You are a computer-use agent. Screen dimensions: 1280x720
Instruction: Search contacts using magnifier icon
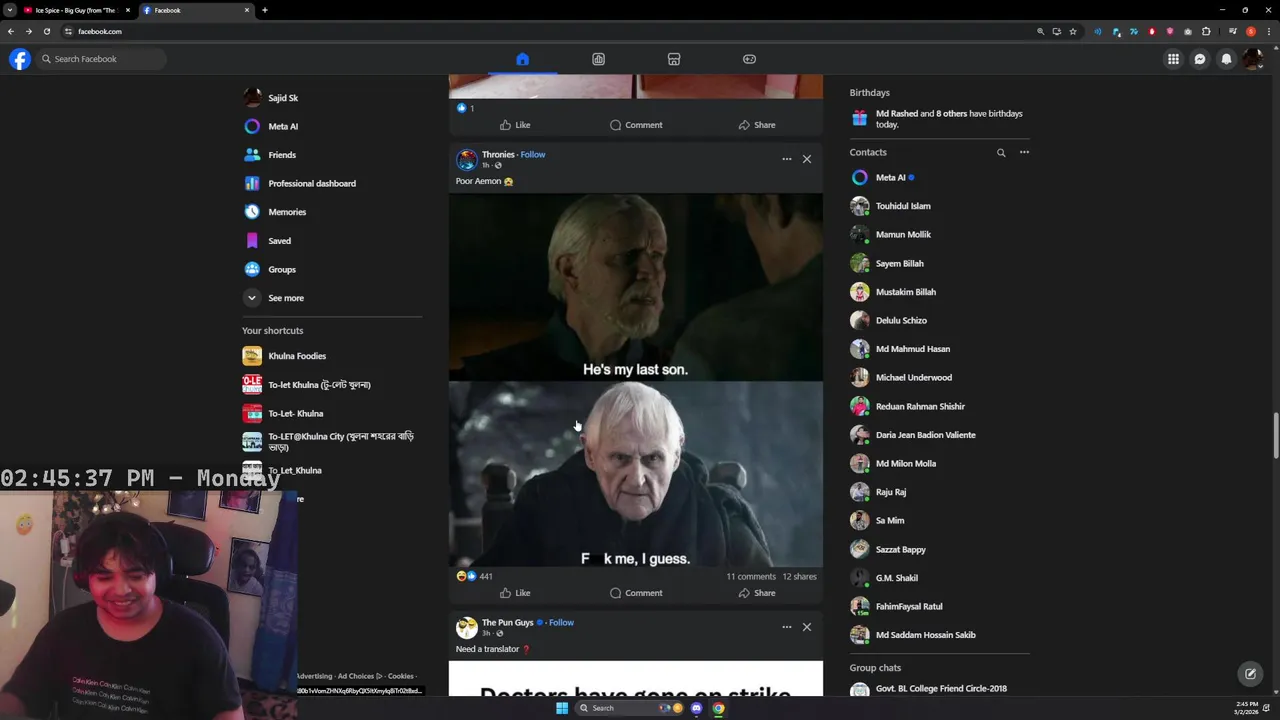1001,153
